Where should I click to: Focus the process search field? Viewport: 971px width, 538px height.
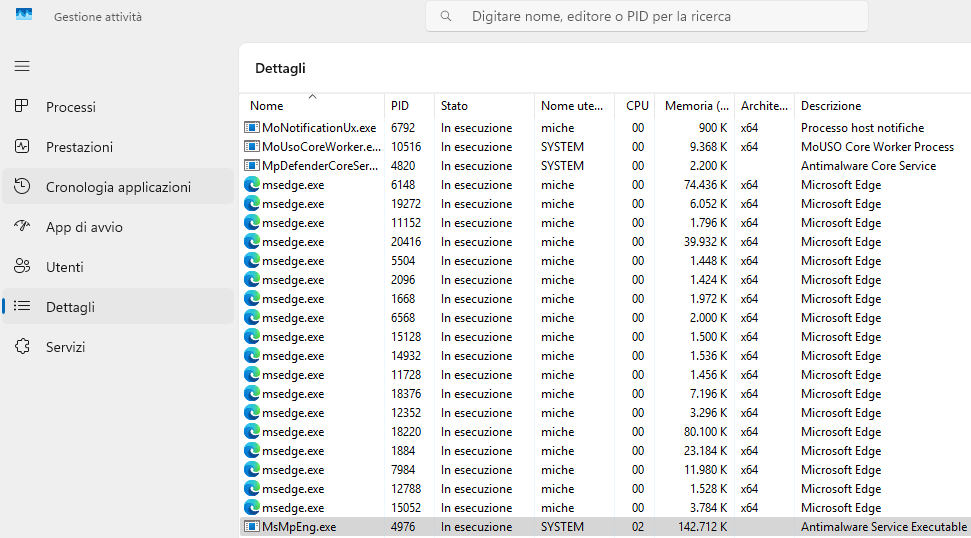coord(647,16)
